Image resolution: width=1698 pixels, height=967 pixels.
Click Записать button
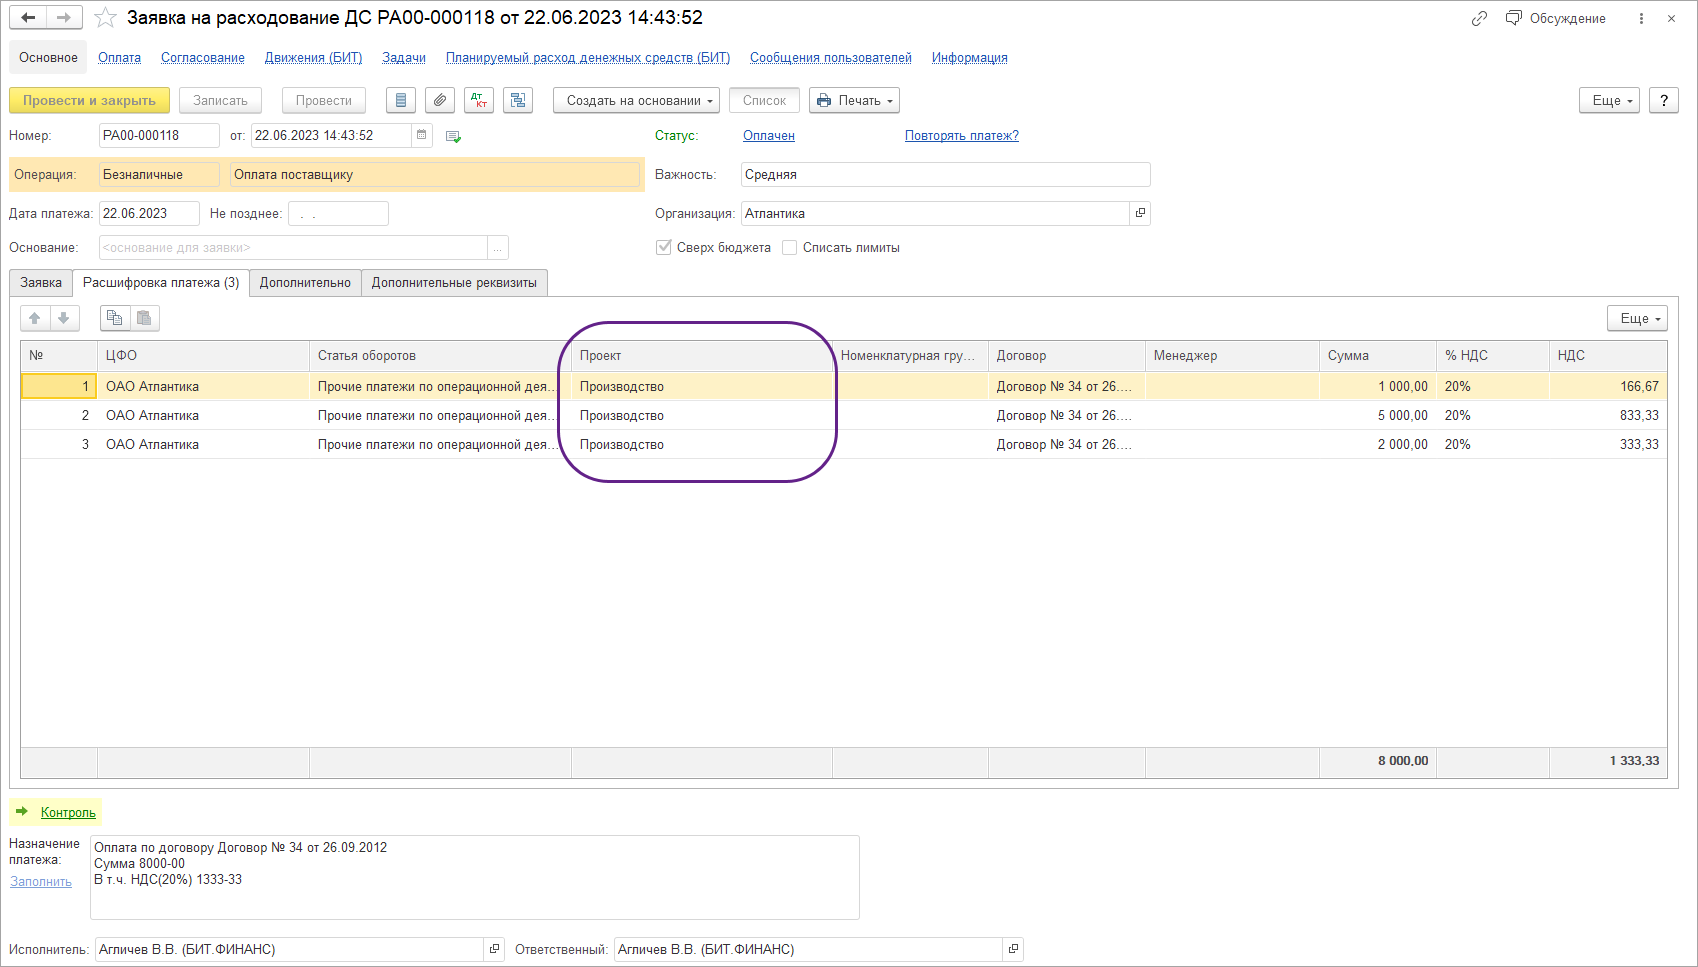click(220, 100)
